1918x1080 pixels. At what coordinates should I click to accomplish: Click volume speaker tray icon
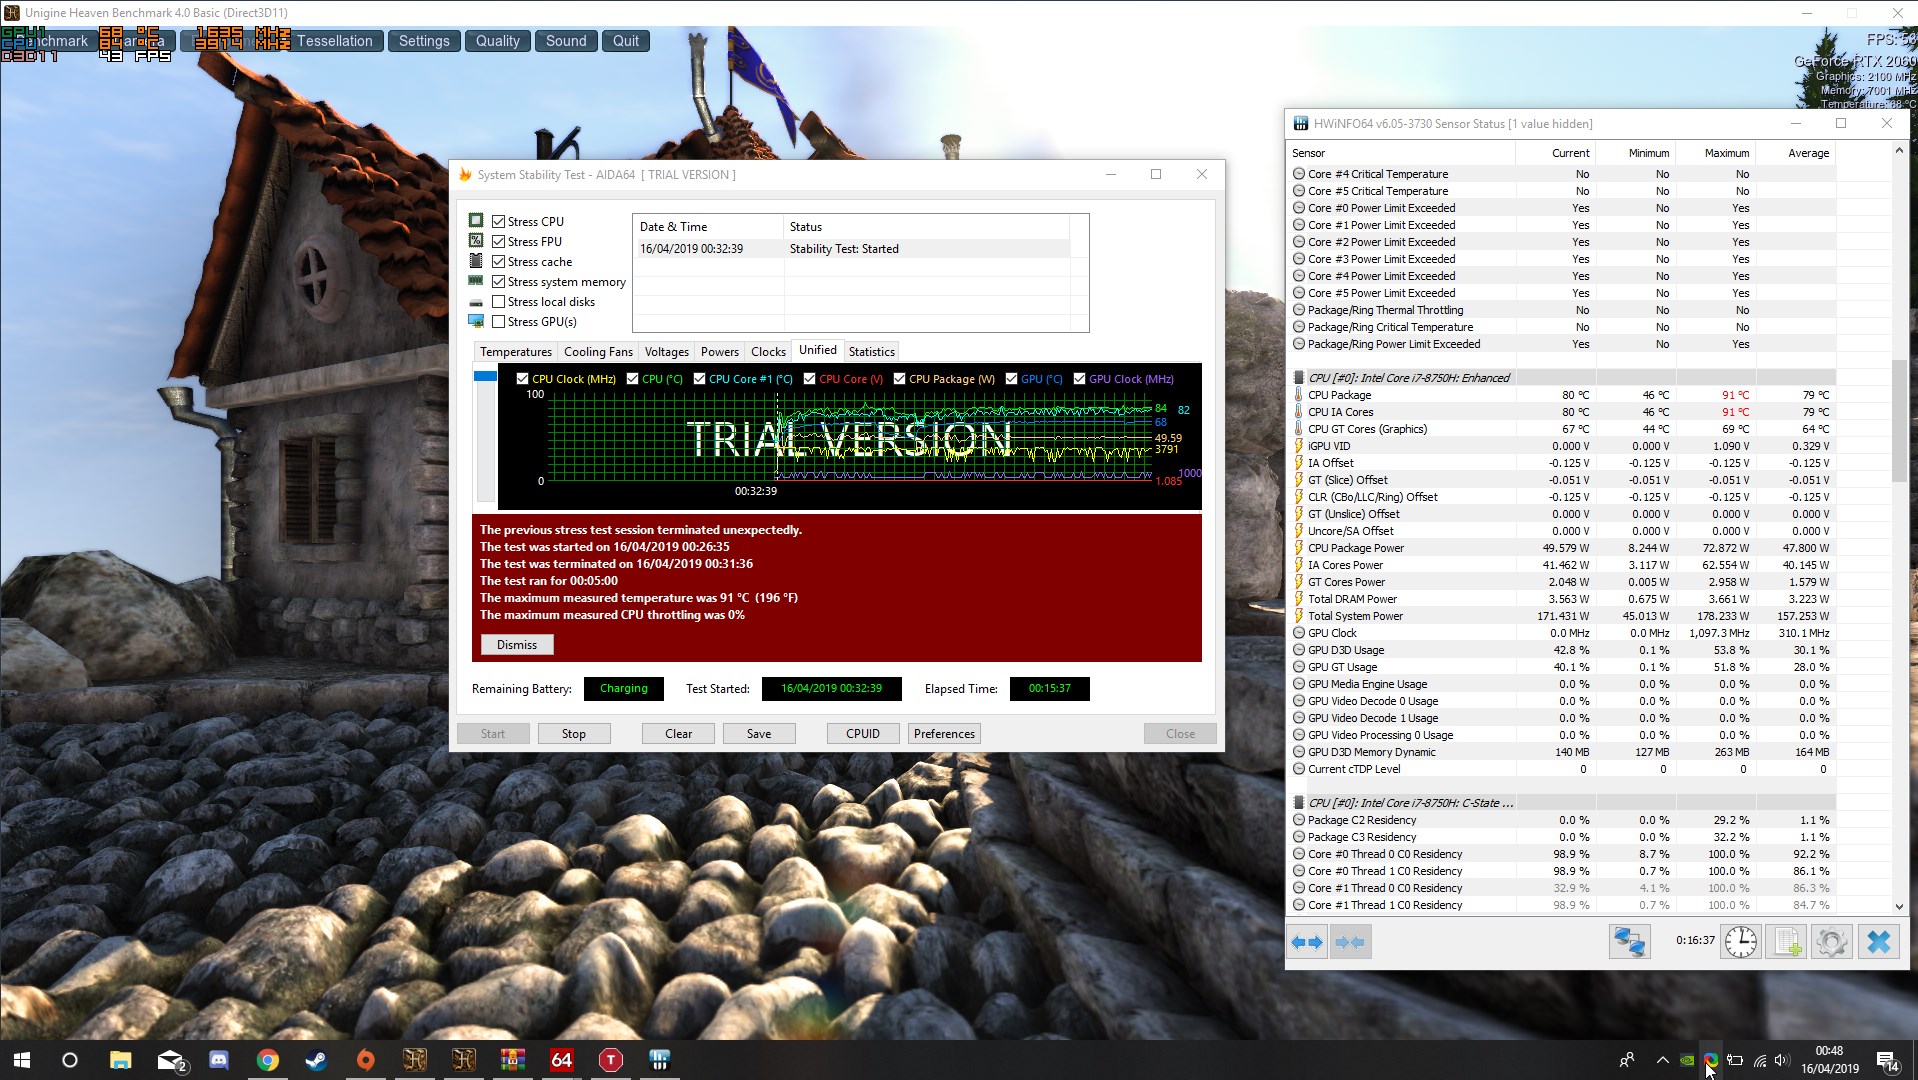[1784, 1060]
